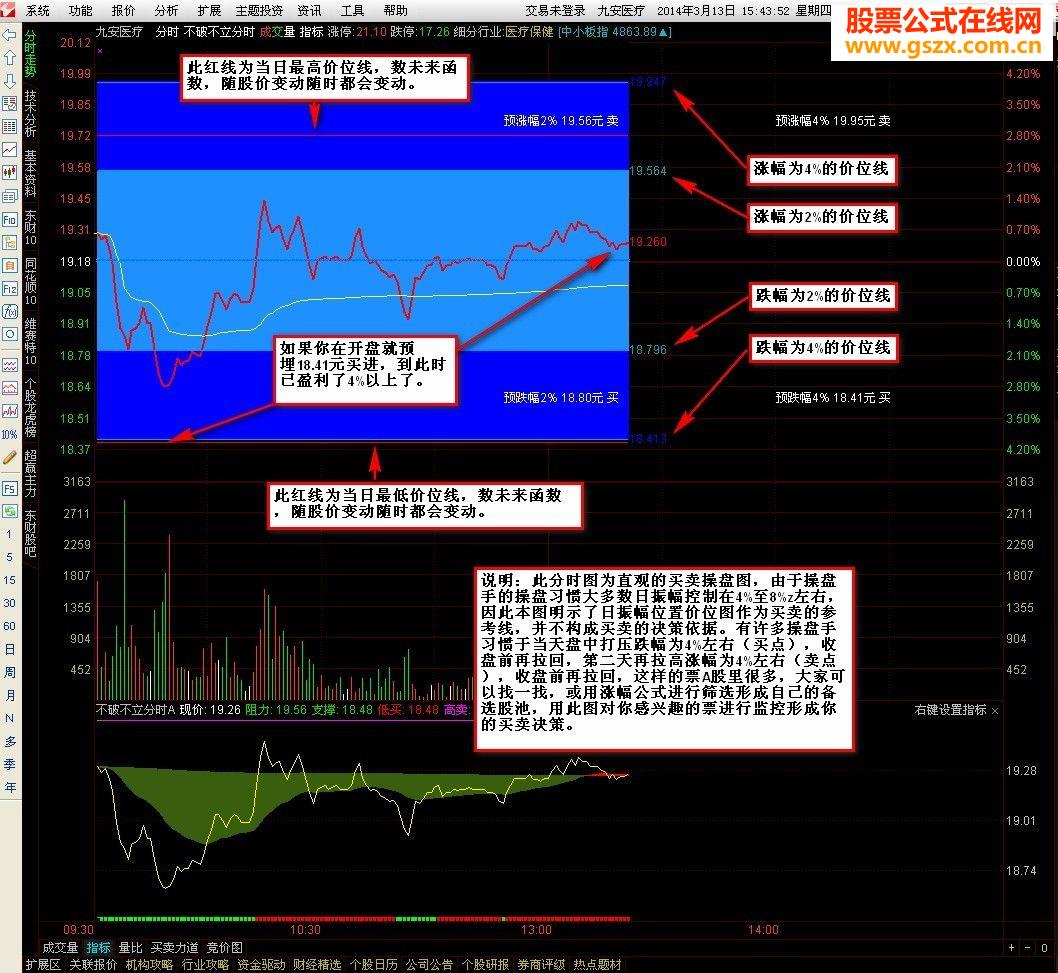1058x973 pixels.
Task: Open the 工具 menu
Action: pyautogui.click(x=352, y=11)
